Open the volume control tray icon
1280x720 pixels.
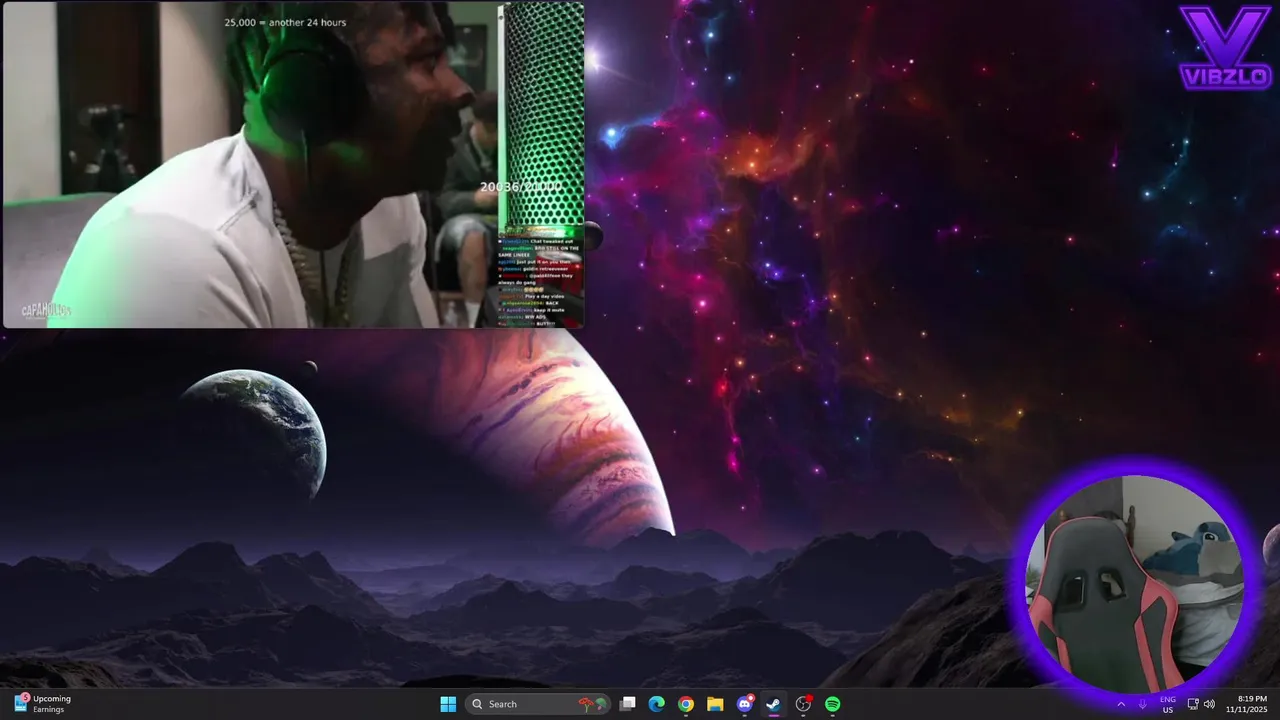click(x=1209, y=704)
